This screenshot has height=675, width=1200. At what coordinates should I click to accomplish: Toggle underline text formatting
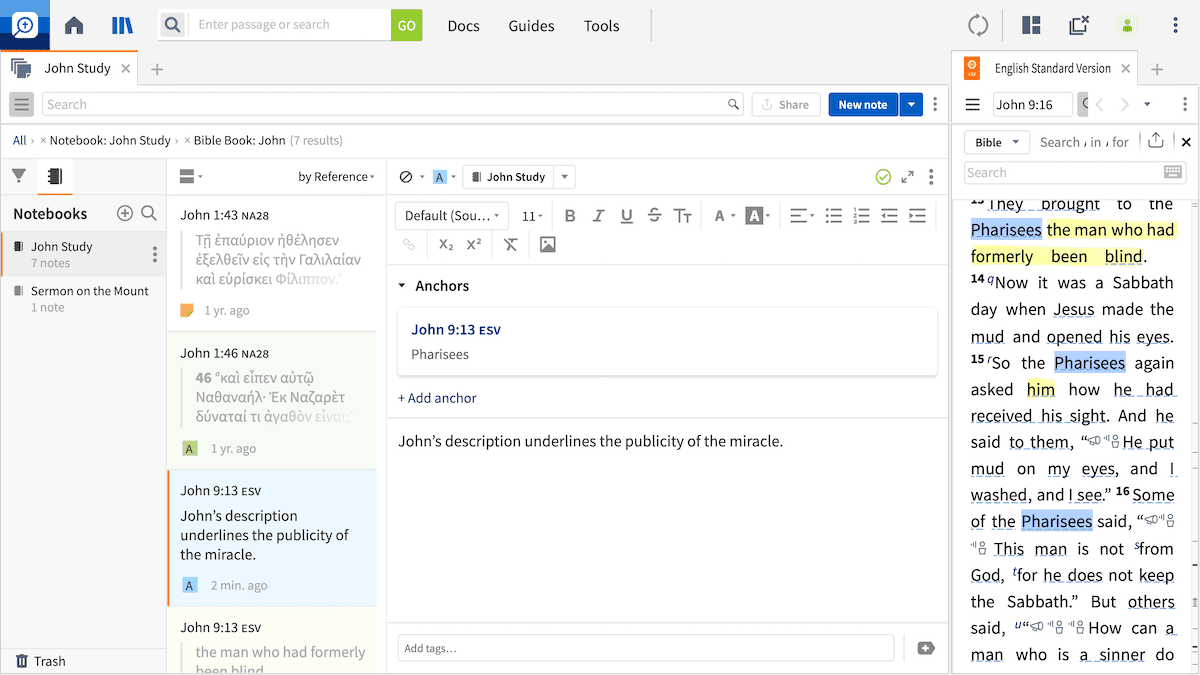[626, 216]
